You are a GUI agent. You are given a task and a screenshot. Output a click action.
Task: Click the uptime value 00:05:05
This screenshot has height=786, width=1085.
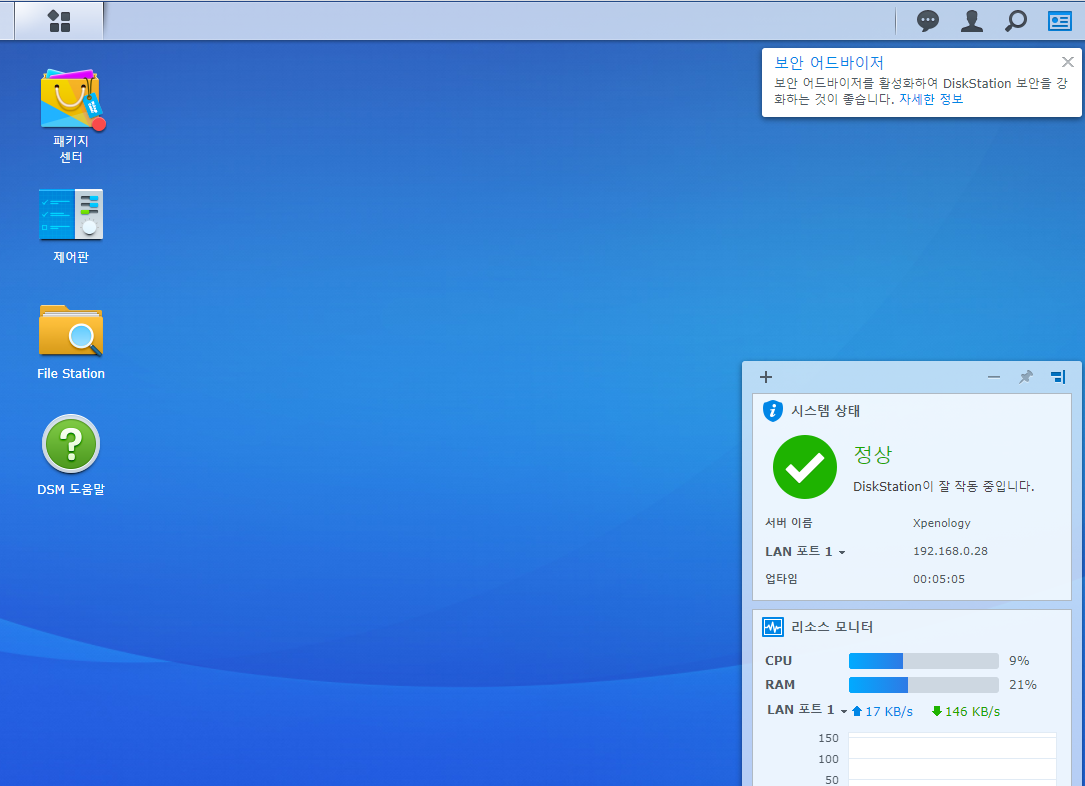938,579
